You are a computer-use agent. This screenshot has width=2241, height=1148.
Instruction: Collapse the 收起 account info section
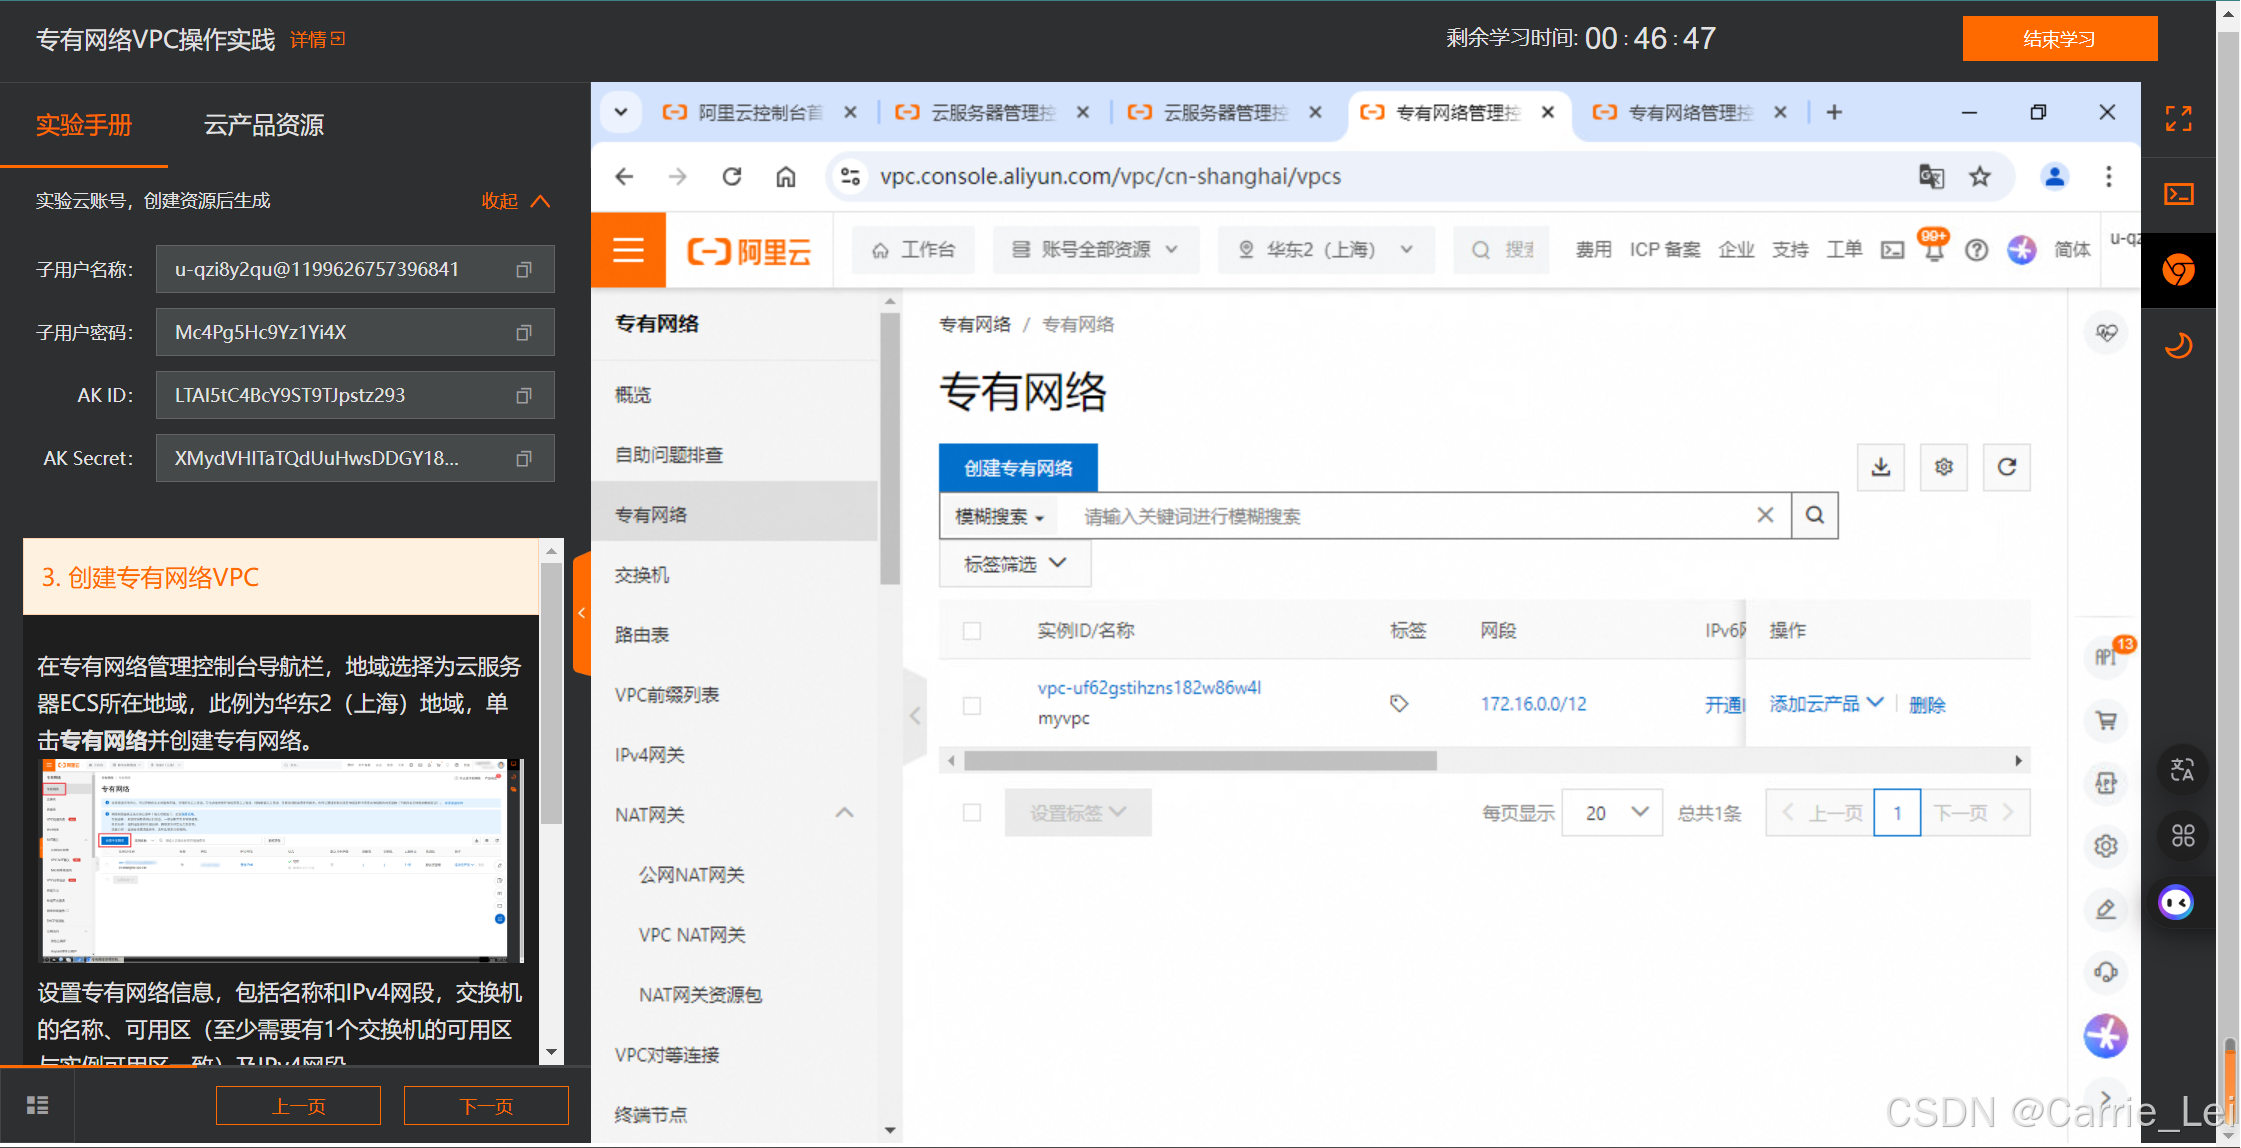tap(516, 201)
